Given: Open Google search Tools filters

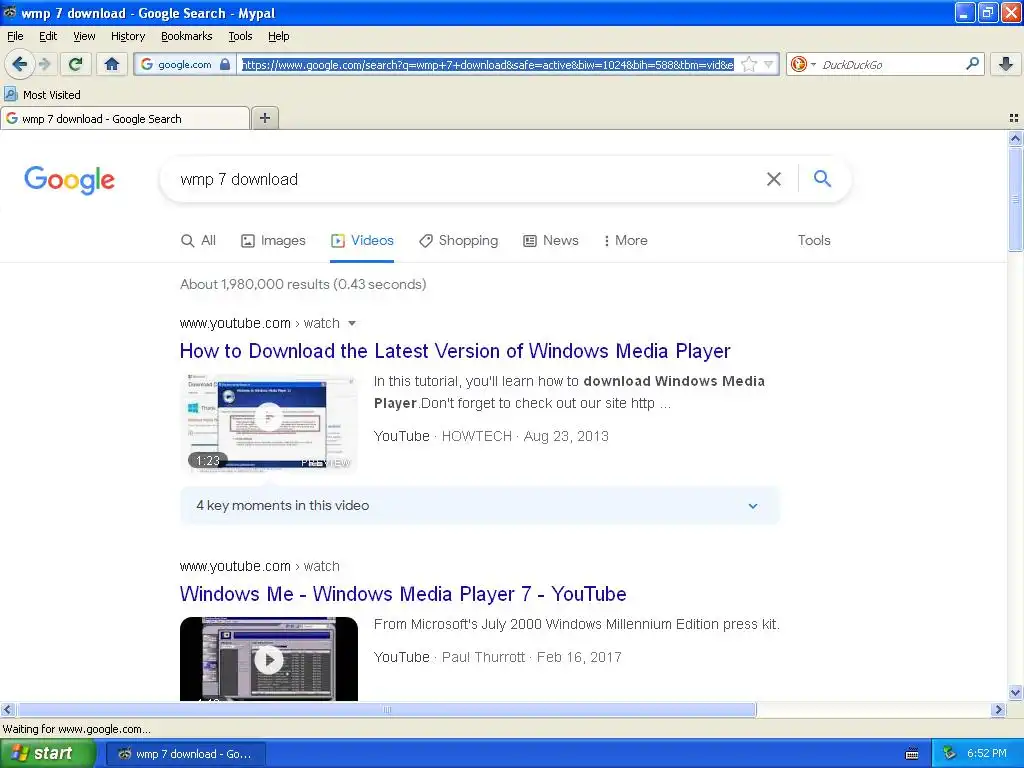Looking at the screenshot, I should 814,240.
